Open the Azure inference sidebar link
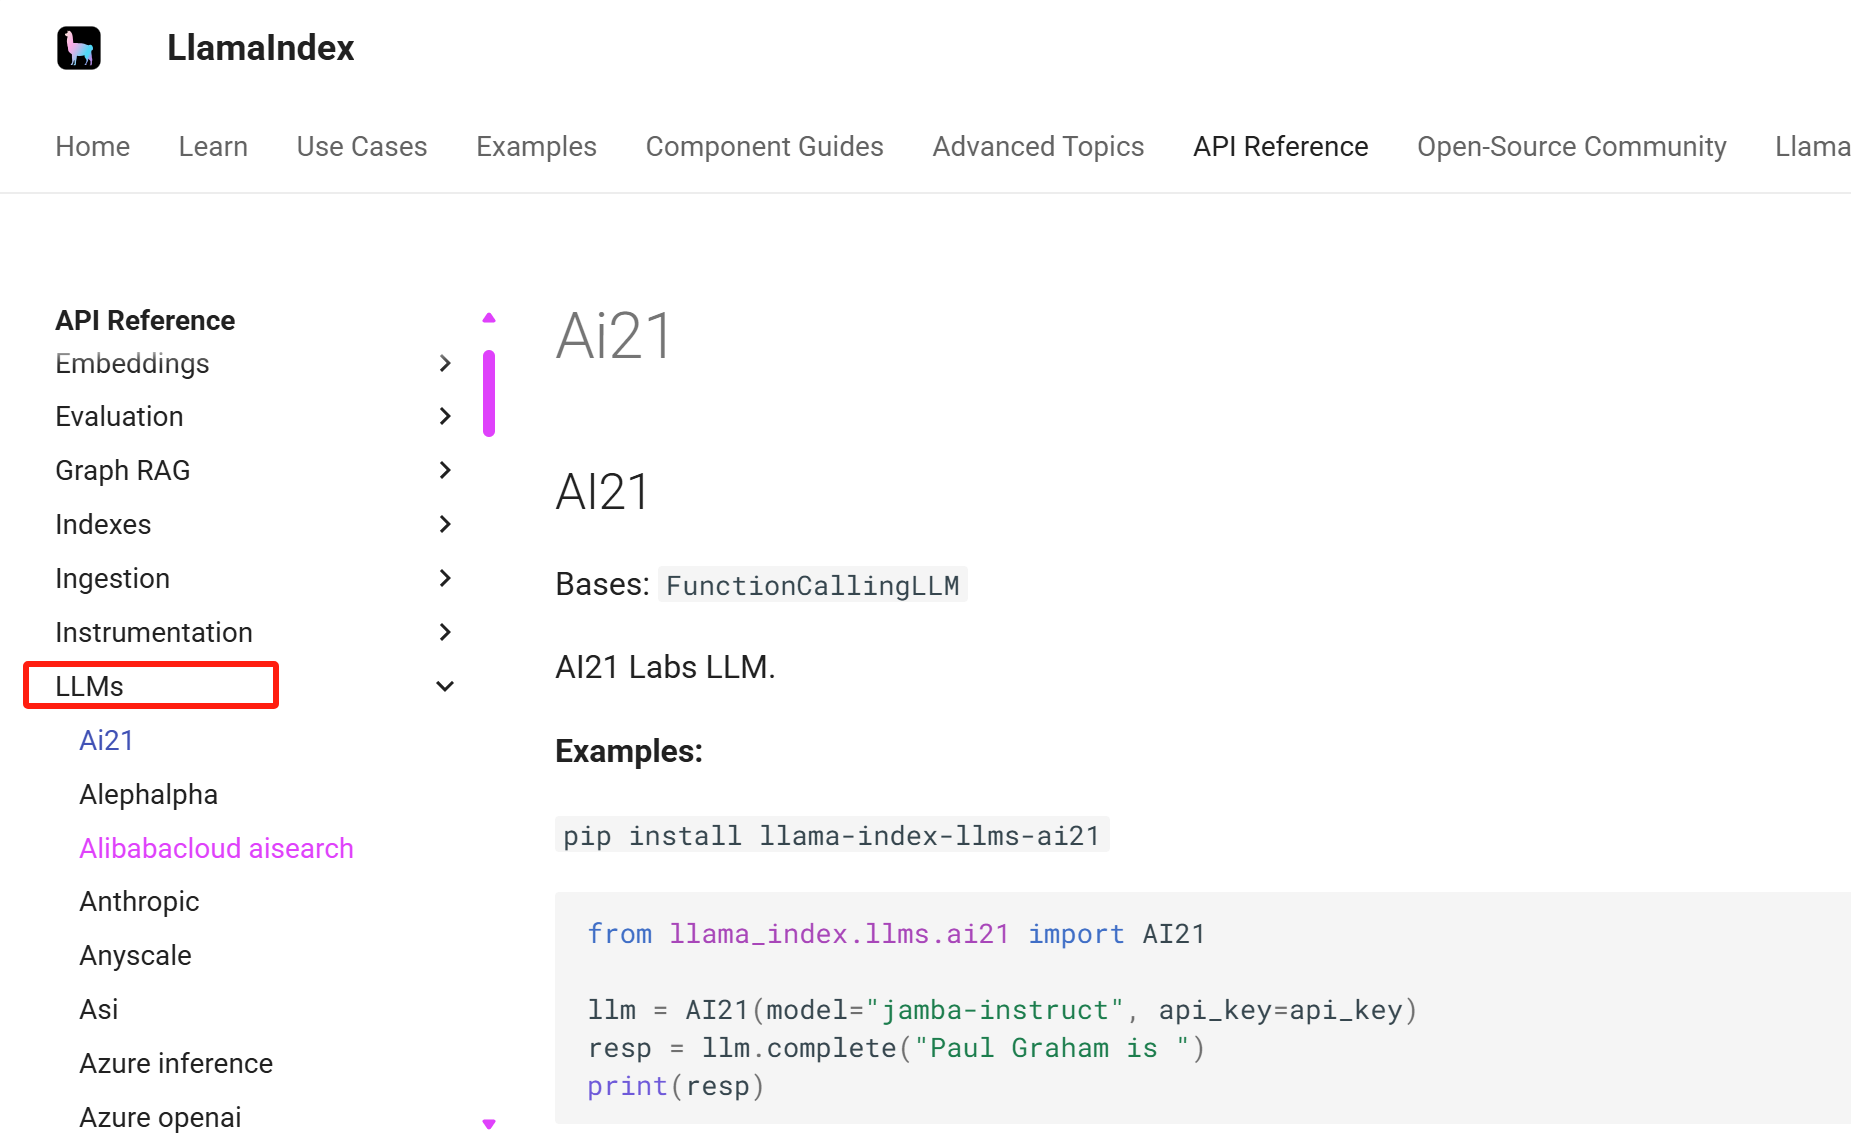Image resolution: width=1851 pixels, height=1137 pixels. pyautogui.click(x=176, y=1063)
